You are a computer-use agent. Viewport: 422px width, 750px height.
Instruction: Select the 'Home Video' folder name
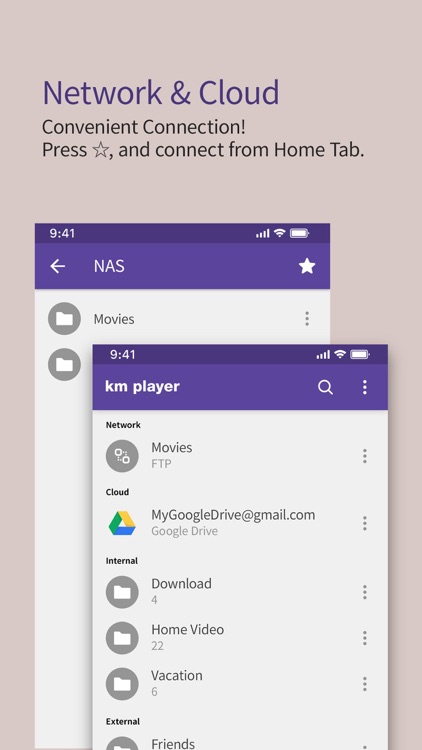pos(188,629)
